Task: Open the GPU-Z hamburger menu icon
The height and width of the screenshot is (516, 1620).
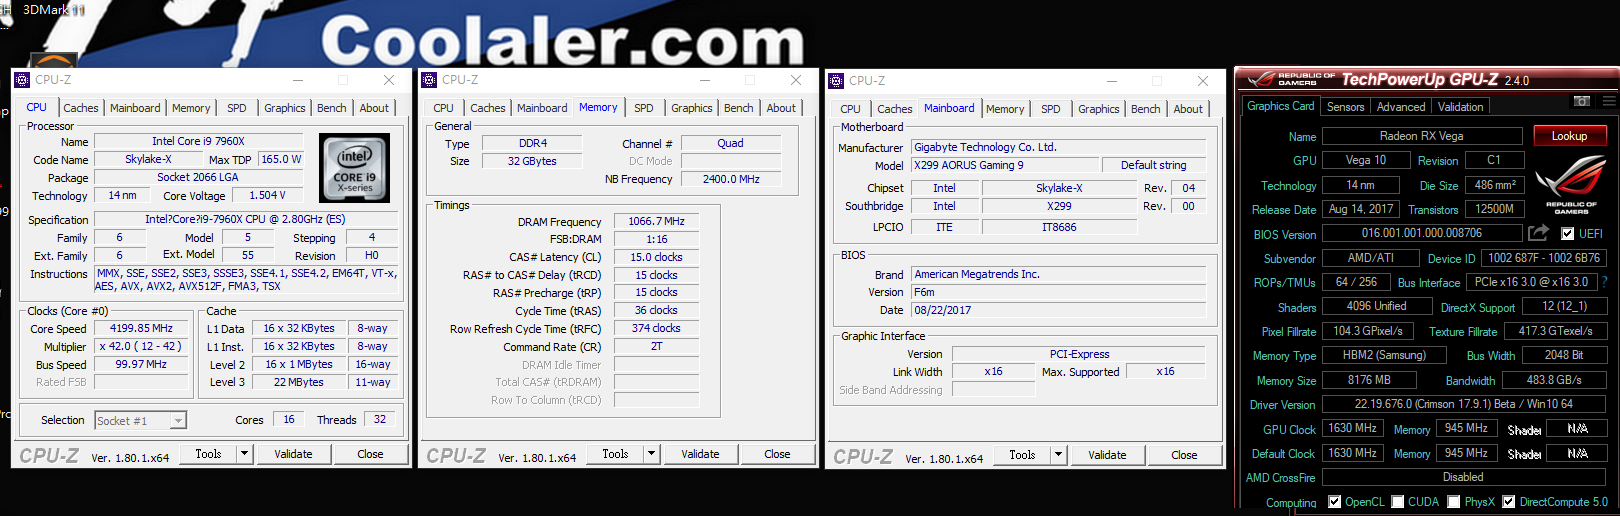Action: point(1609,101)
